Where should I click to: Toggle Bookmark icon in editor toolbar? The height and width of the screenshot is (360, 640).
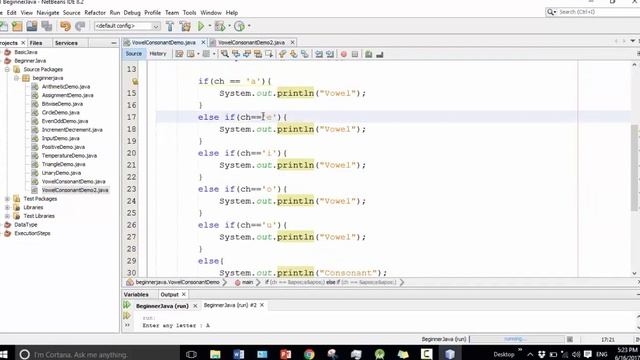coord(304,54)
